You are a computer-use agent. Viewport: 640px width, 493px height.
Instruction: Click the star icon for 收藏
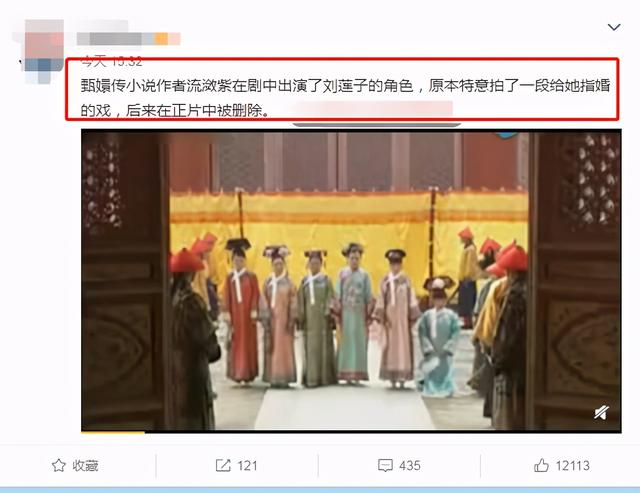pos(59,466)
